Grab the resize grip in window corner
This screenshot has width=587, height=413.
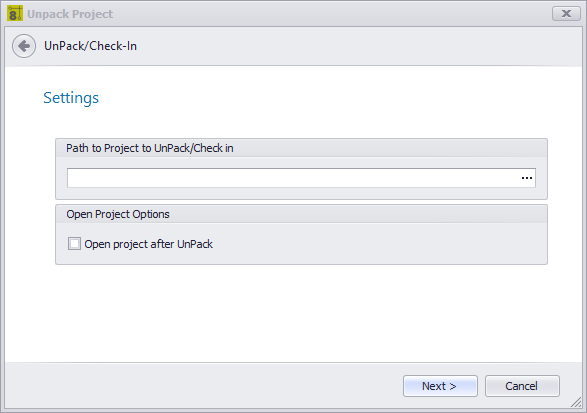pyautogui.click(x=576, y=403)
